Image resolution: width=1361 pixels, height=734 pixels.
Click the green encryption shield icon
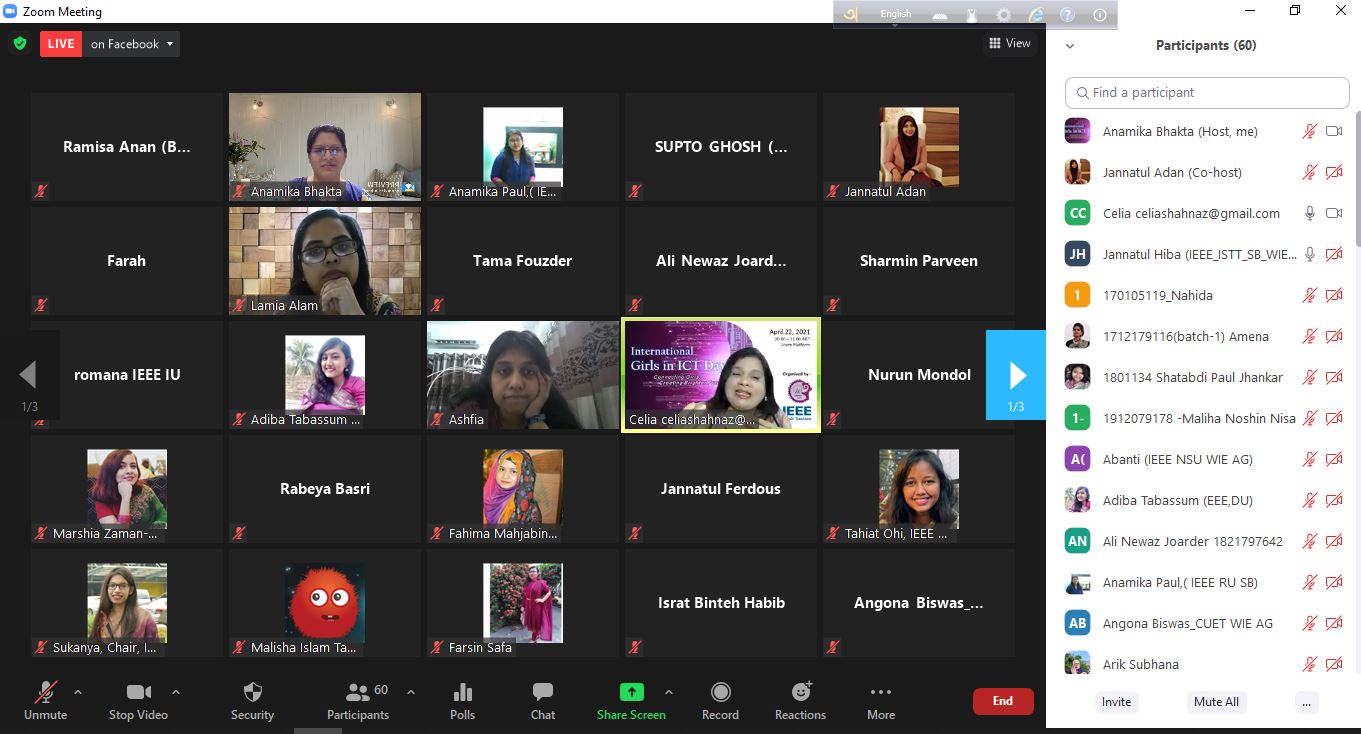[x=19, y=44]
